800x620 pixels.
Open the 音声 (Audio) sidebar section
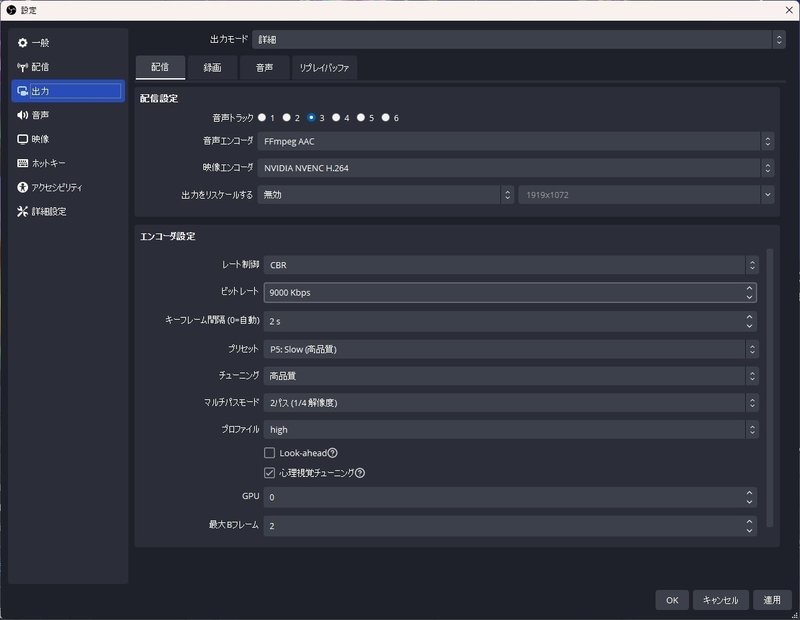68,115
